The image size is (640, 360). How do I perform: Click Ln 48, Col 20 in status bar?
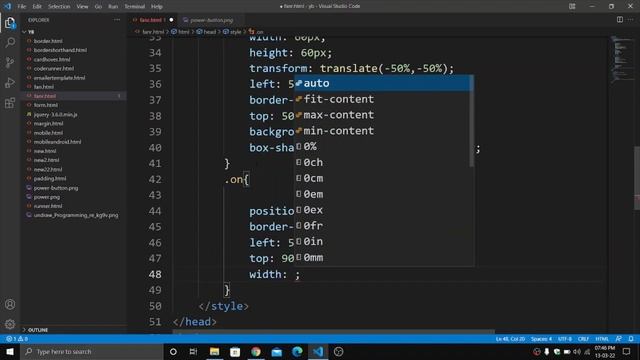coord(510,339)
